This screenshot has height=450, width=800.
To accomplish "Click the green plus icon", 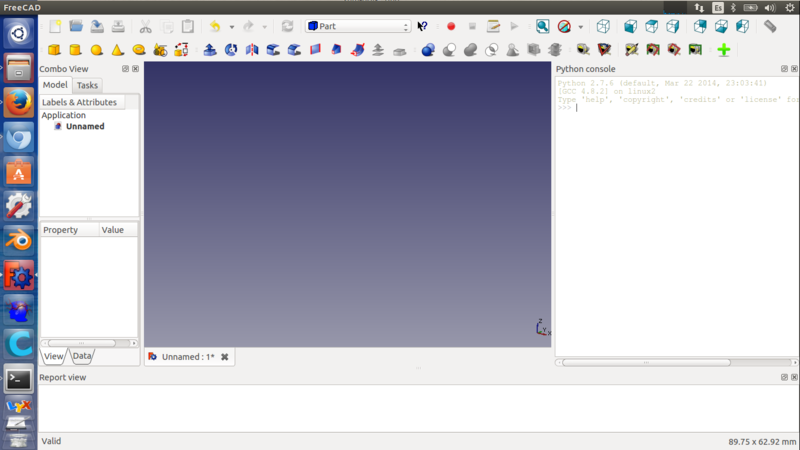I will [x=724, y=49].
